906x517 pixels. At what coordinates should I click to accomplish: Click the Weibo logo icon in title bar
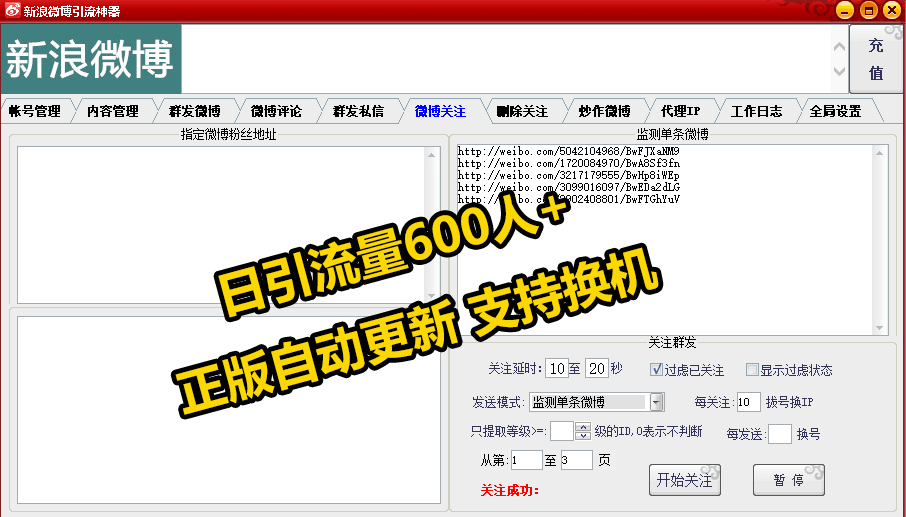11,10
